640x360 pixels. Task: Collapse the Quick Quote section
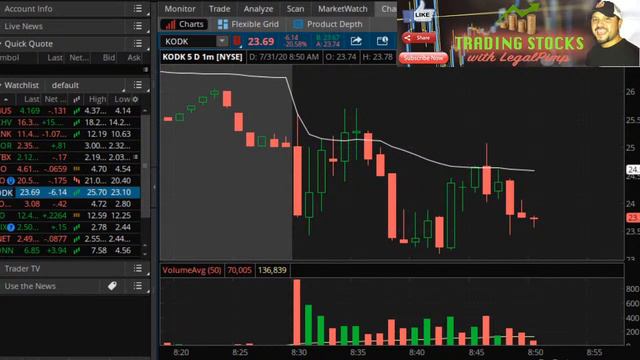tap(1, 44)
